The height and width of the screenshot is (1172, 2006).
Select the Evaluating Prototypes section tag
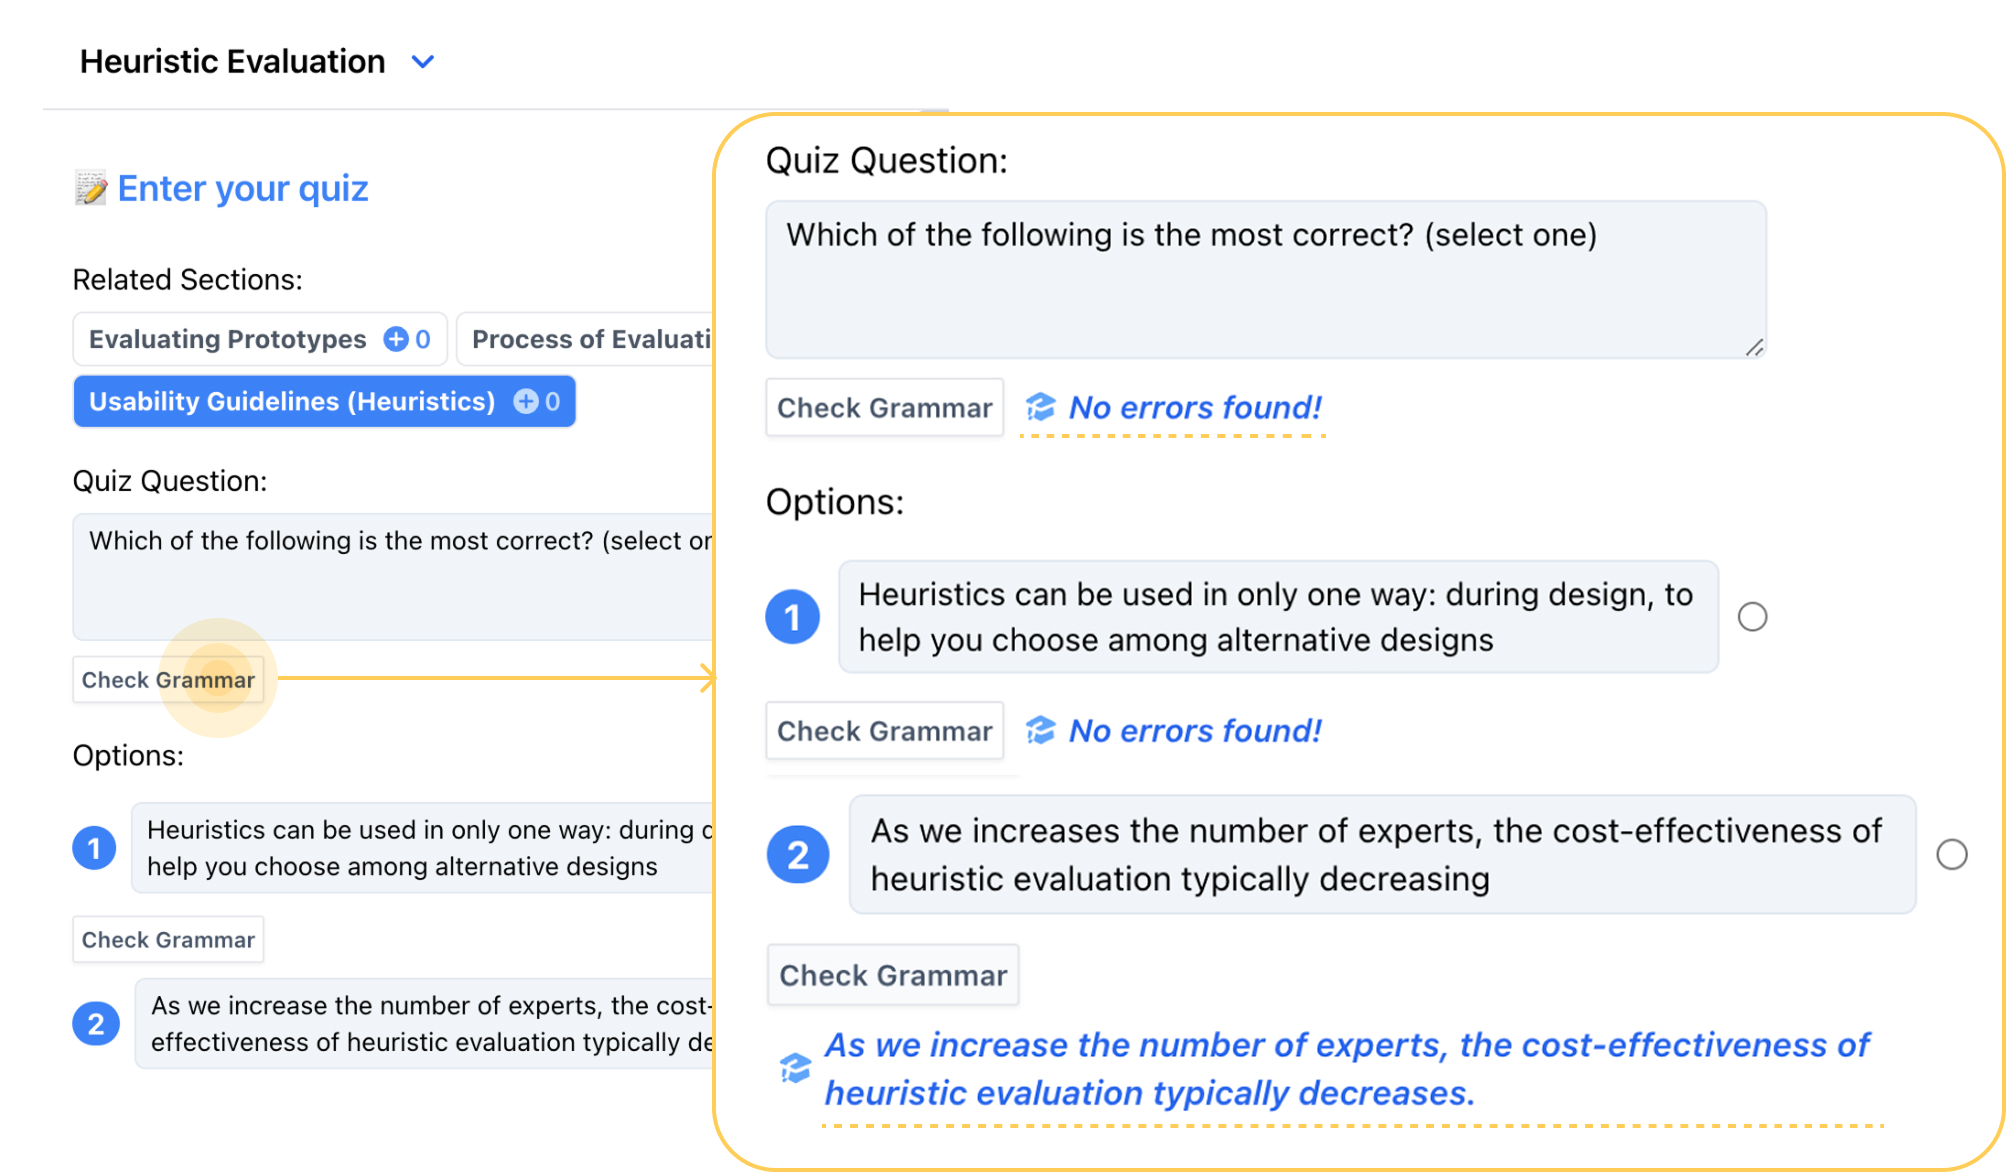[260, 339]
